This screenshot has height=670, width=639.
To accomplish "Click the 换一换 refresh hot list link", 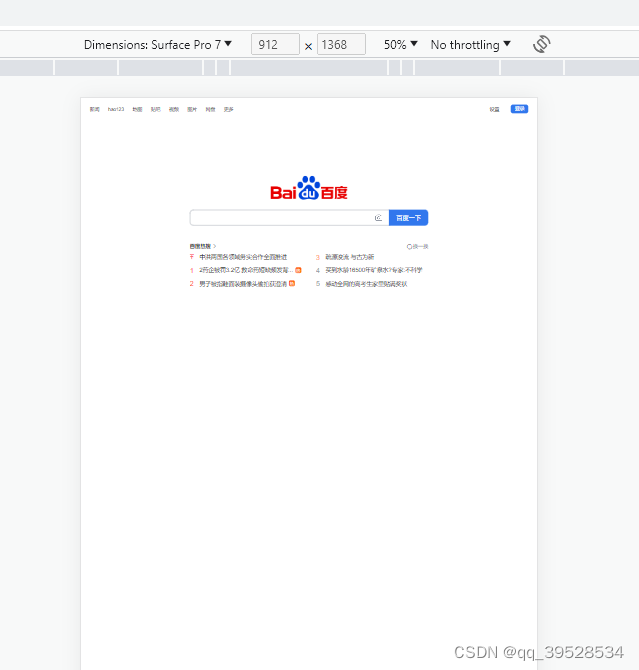I will coord(418,247).
